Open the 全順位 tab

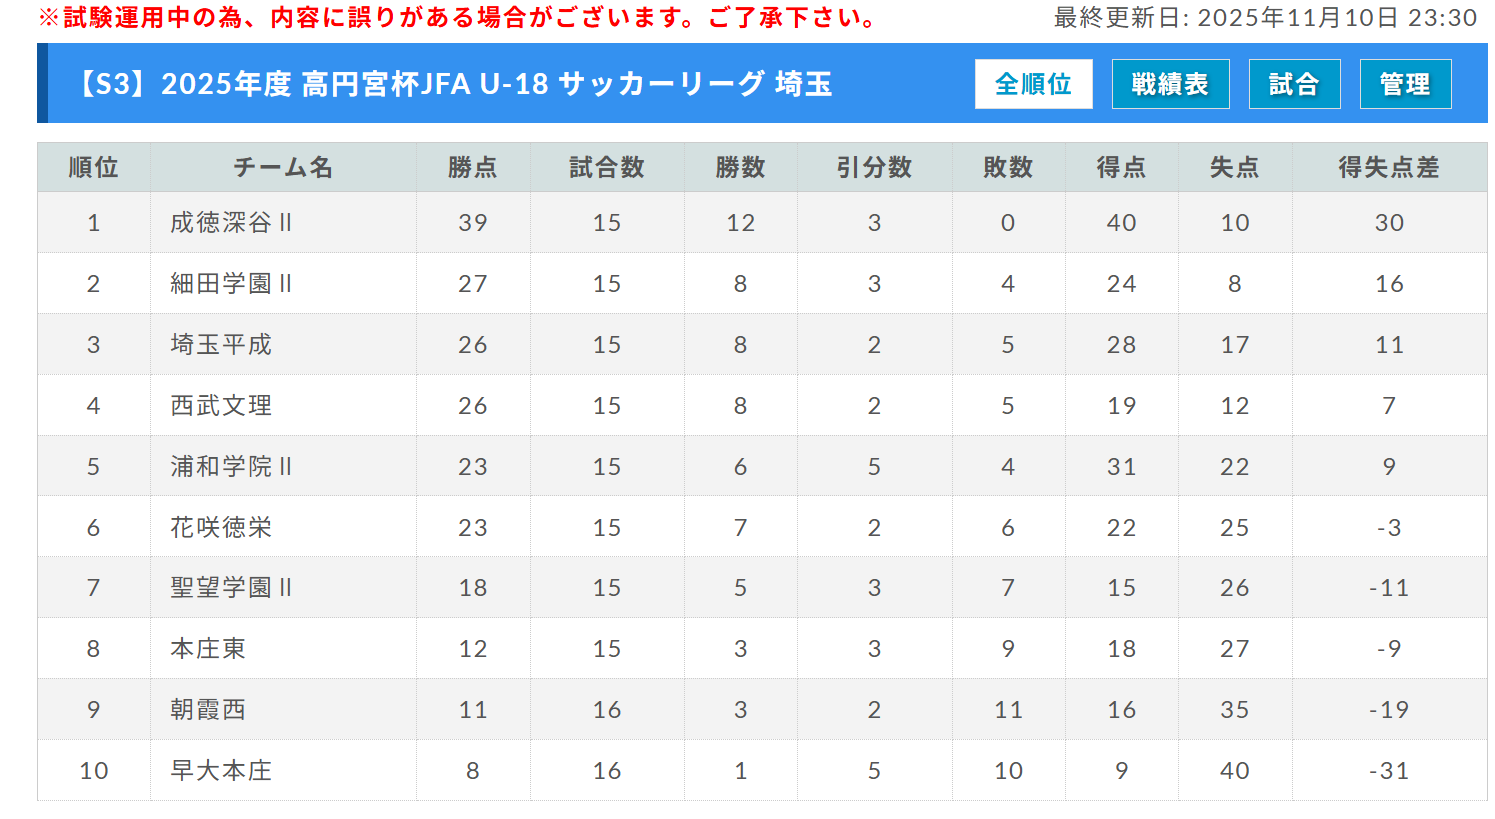(x=1033, y=84)
